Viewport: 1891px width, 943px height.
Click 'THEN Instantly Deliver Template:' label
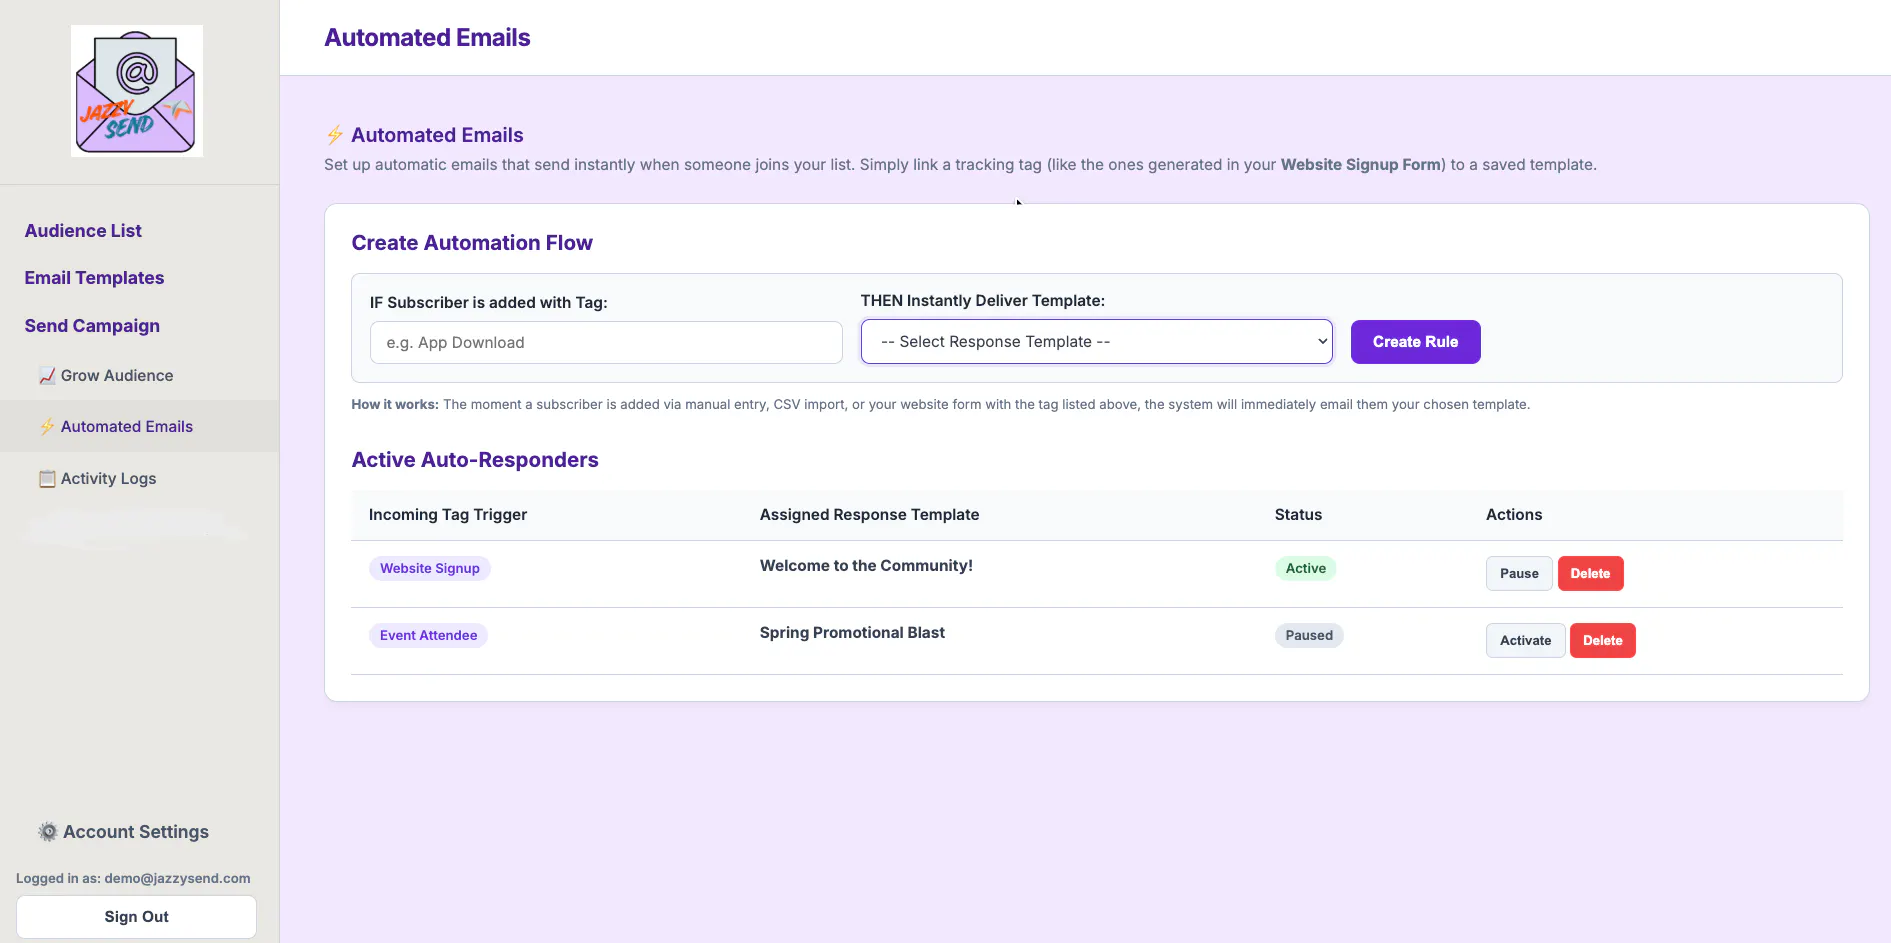coord(983,301)
